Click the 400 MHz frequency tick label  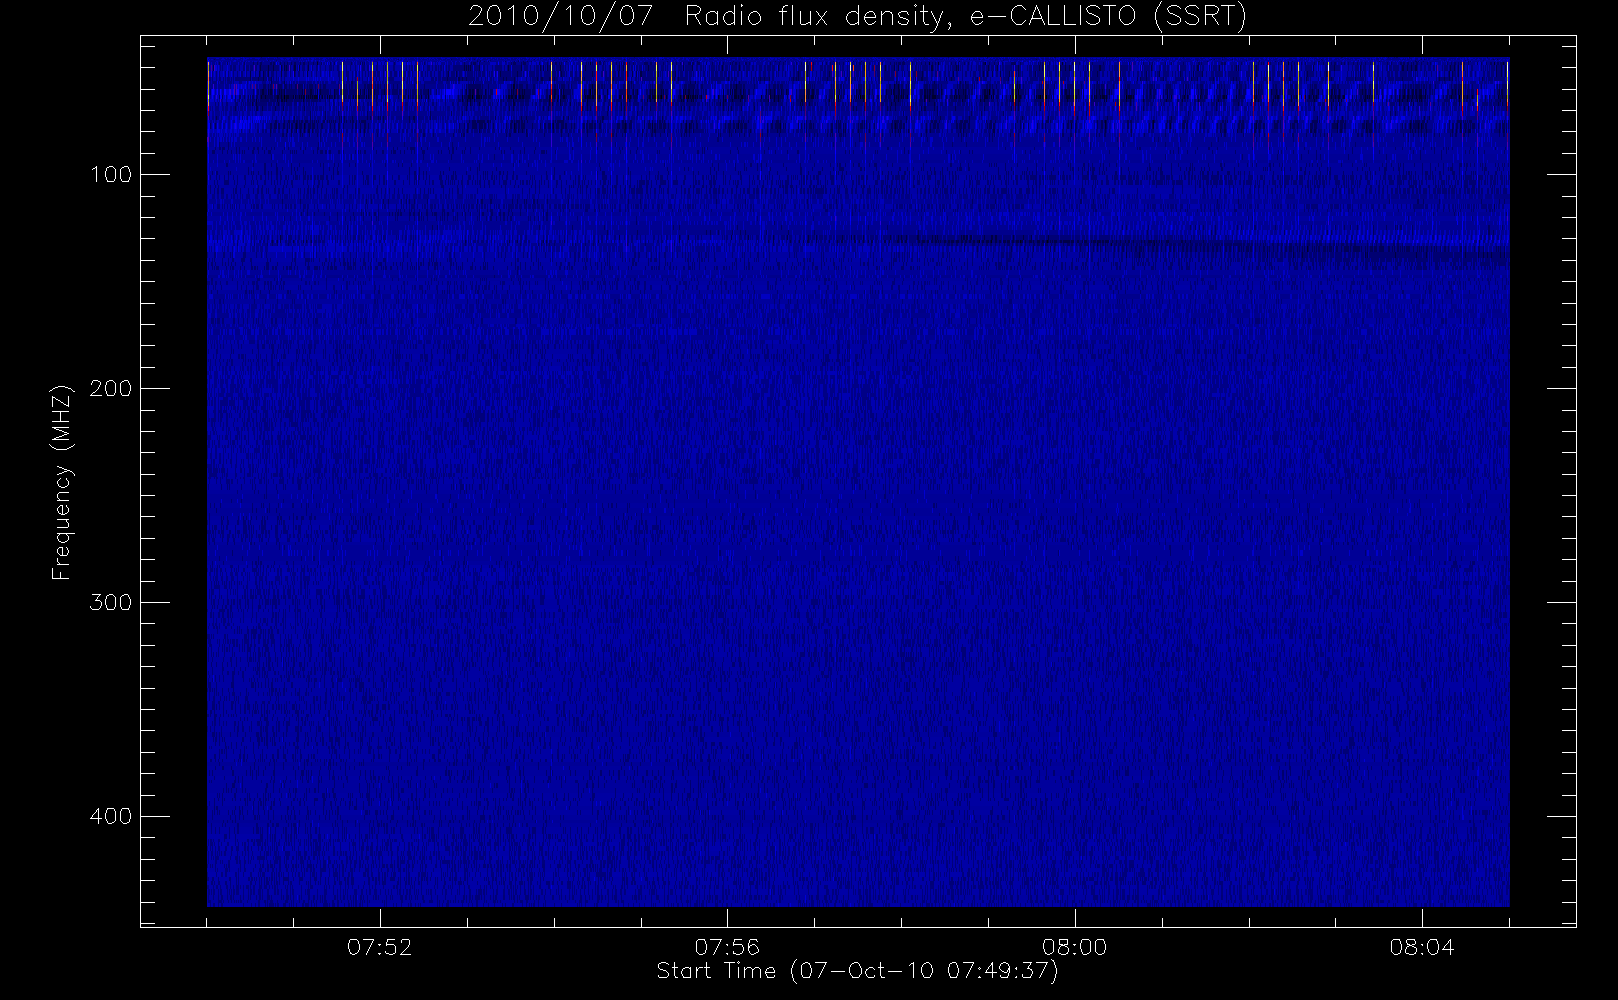[x=110, y=817]
